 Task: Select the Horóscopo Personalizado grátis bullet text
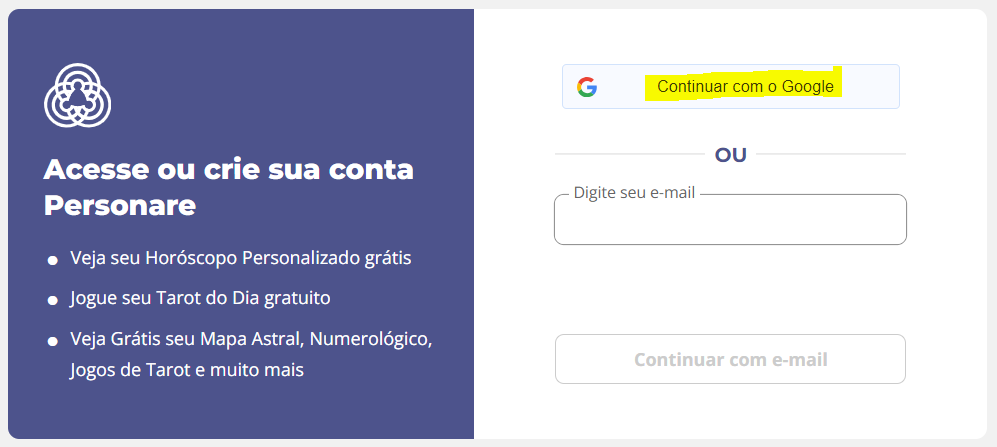[241, 259]
